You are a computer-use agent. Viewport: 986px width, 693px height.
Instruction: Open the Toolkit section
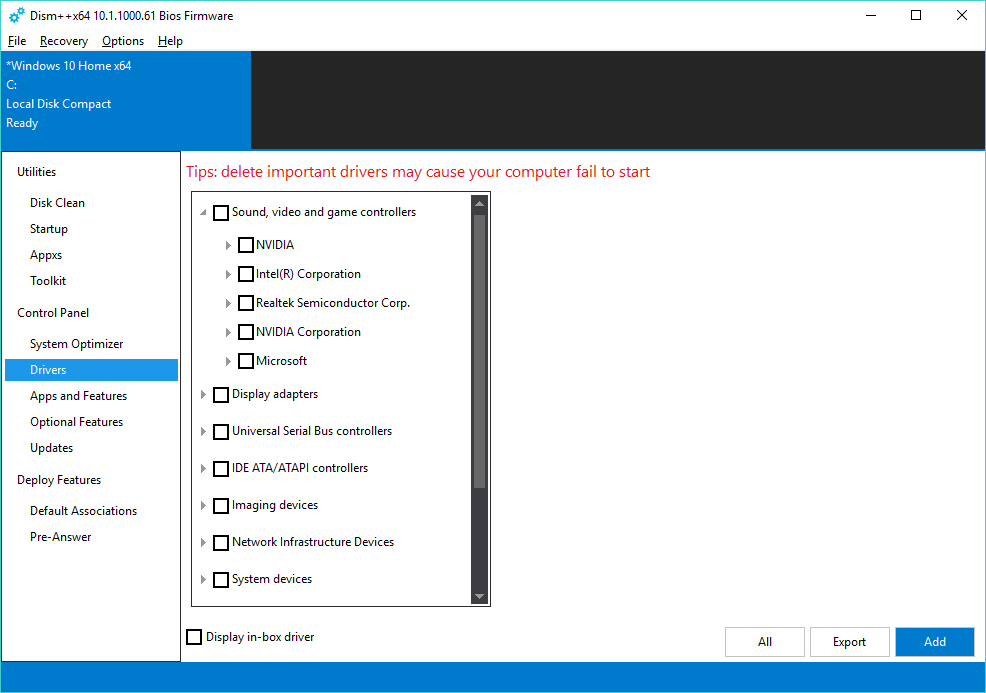click(x=48, y=280)
